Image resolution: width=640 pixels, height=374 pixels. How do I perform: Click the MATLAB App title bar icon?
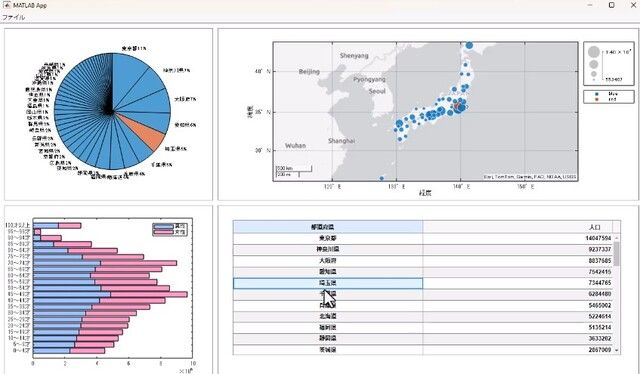[x=6, y=5]
